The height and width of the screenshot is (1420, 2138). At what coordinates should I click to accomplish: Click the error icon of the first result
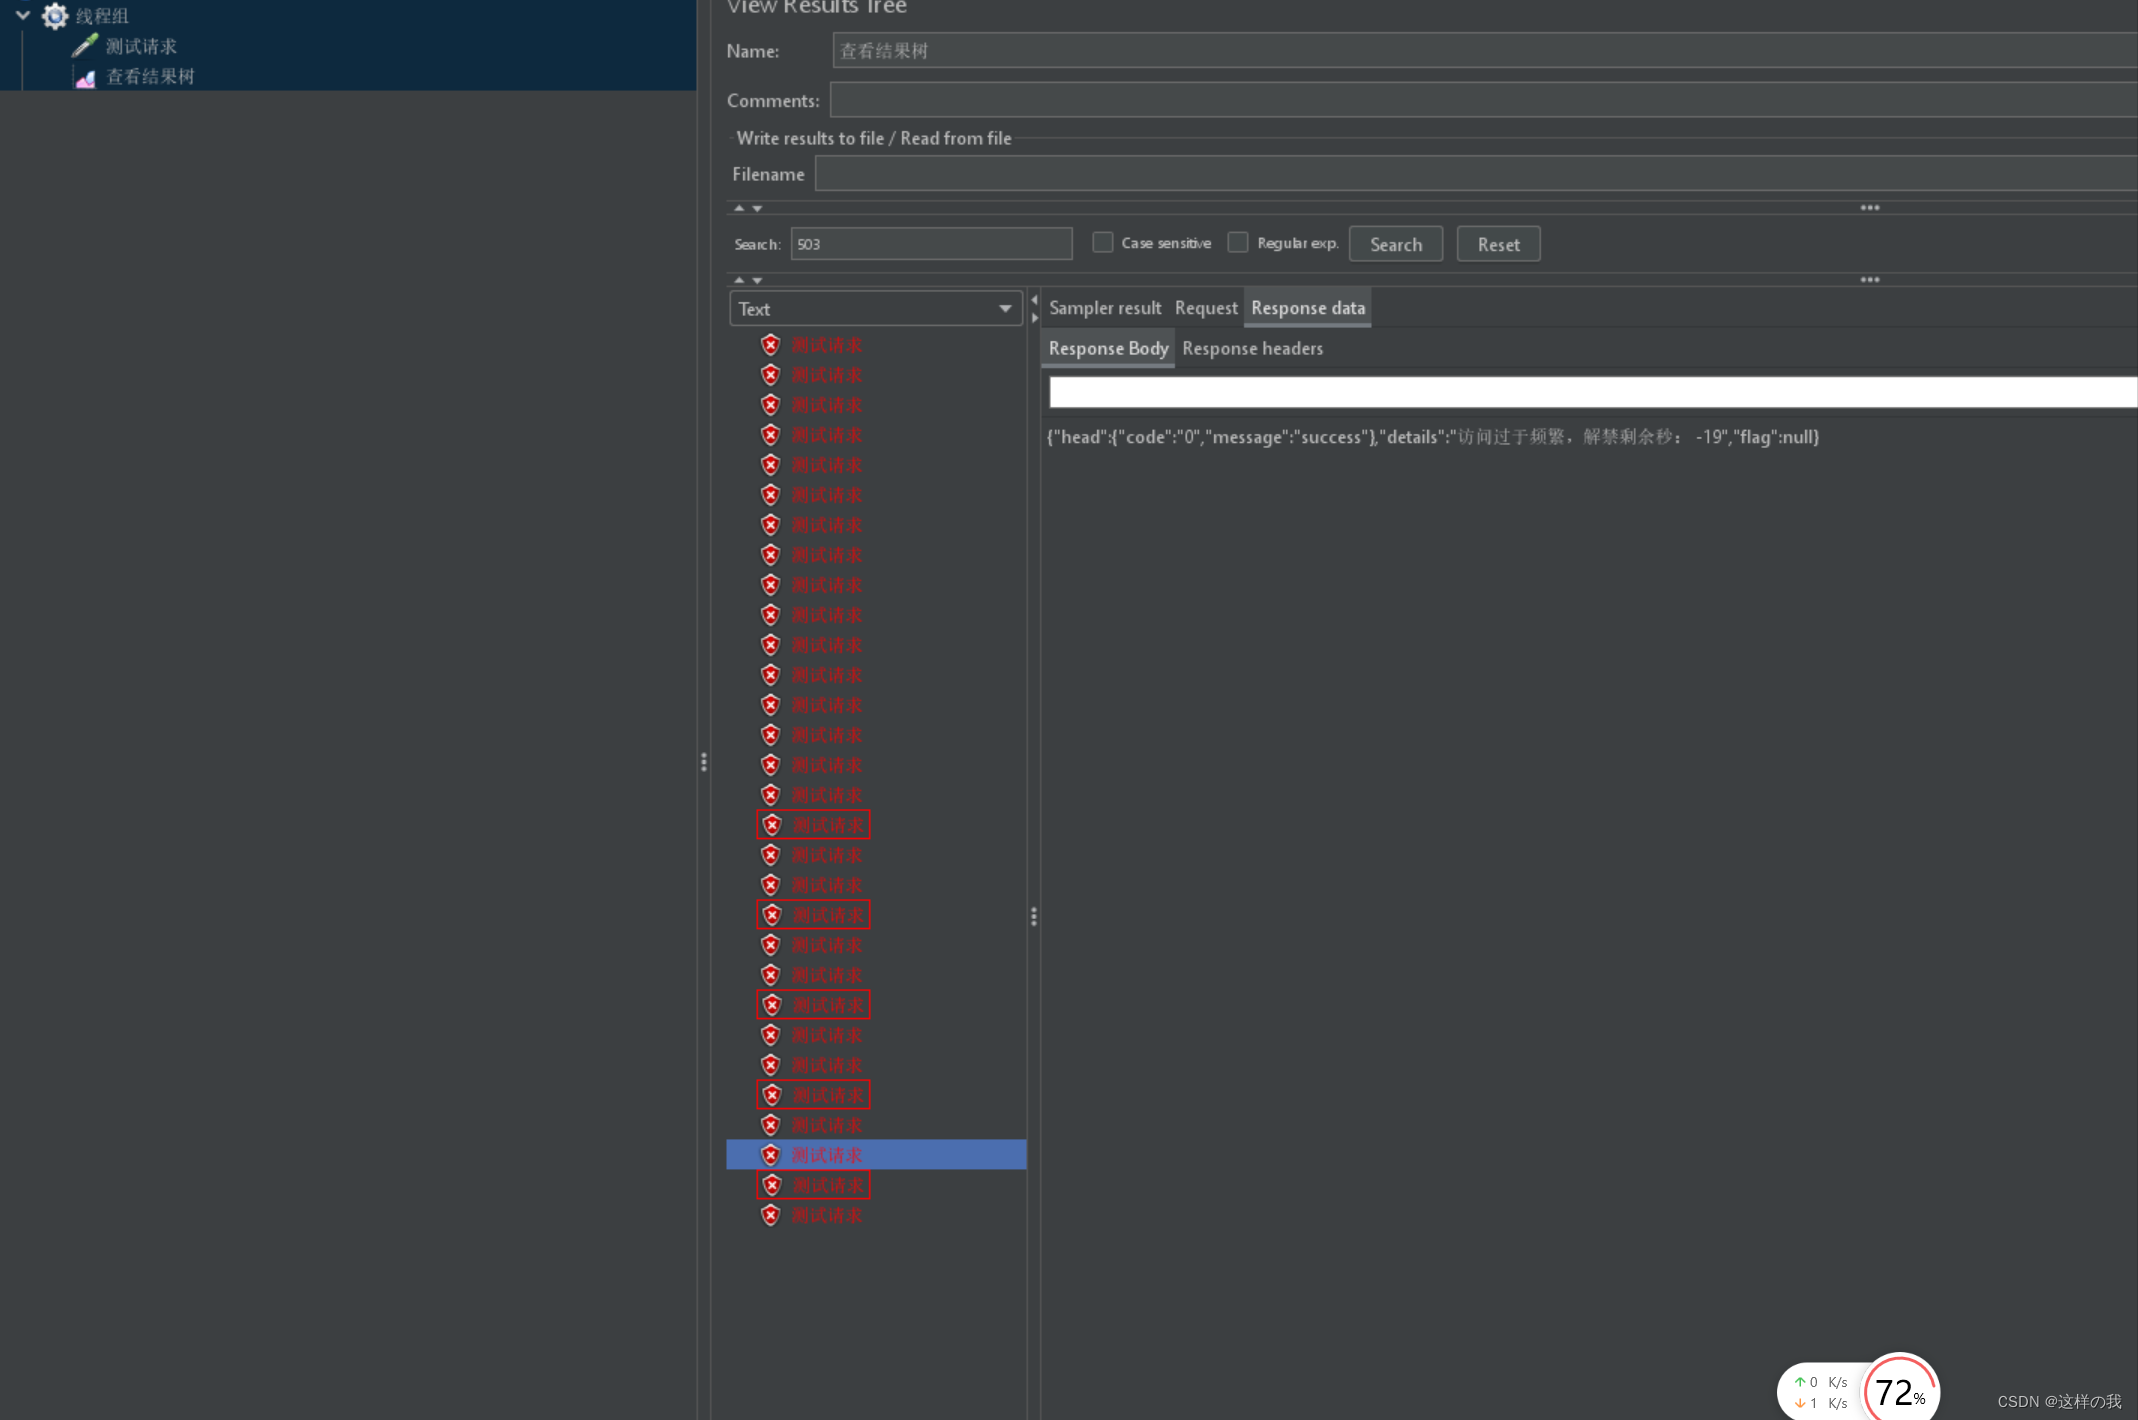click(x=770, y=345)
